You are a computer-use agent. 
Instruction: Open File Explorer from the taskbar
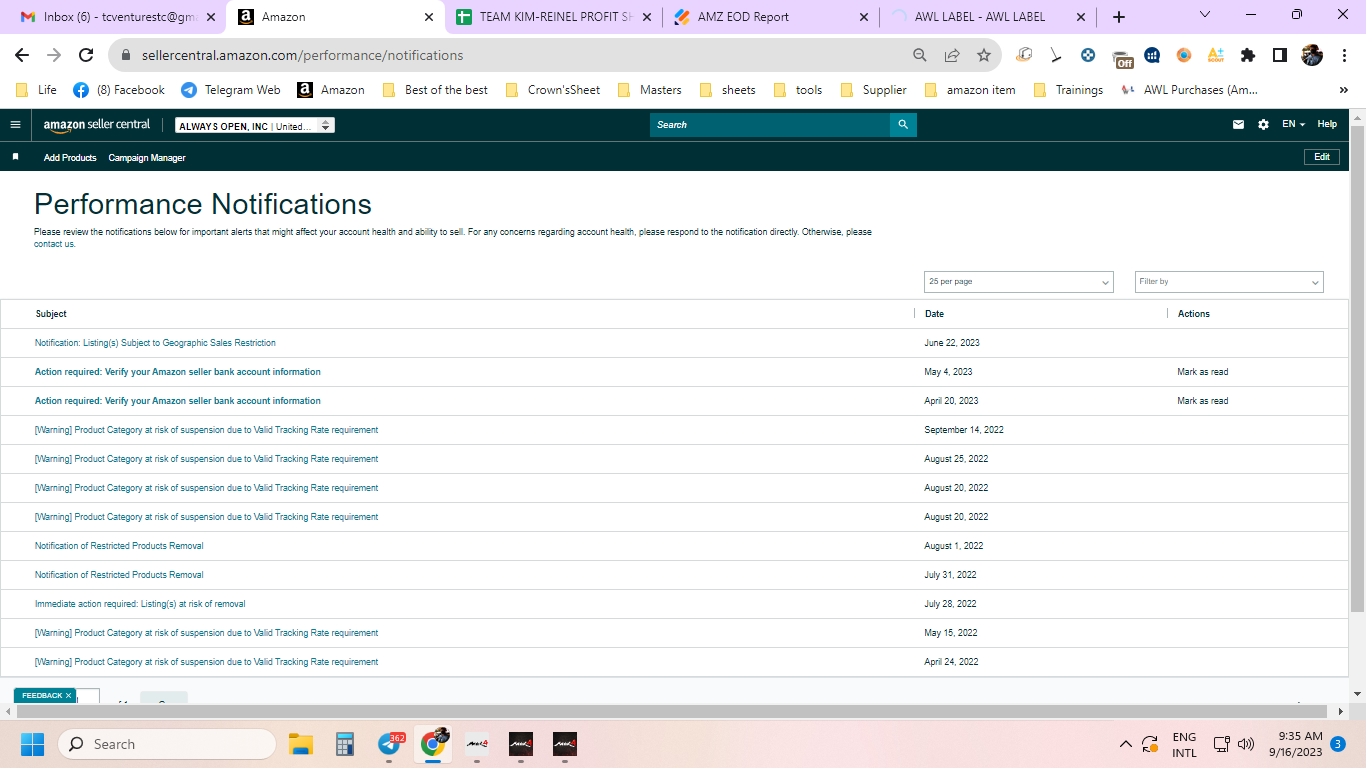[301, 744]
